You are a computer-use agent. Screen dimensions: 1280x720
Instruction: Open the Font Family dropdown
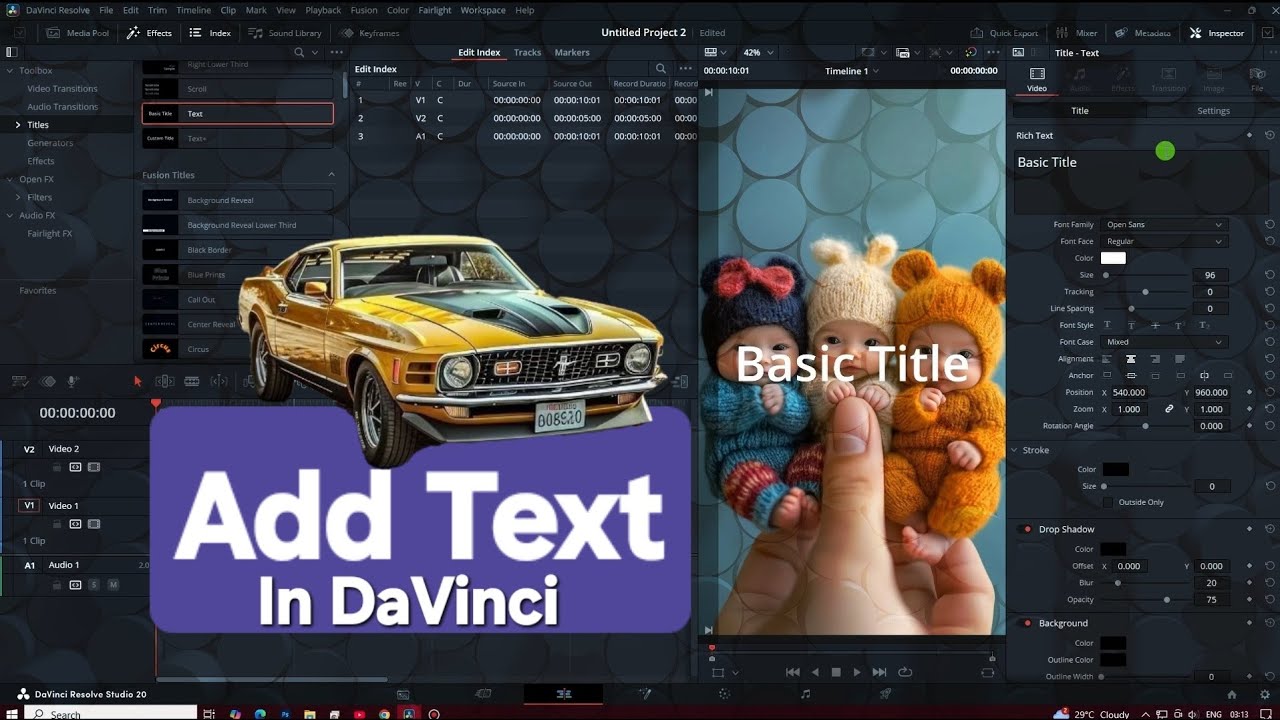click(x=1164, y=225)
